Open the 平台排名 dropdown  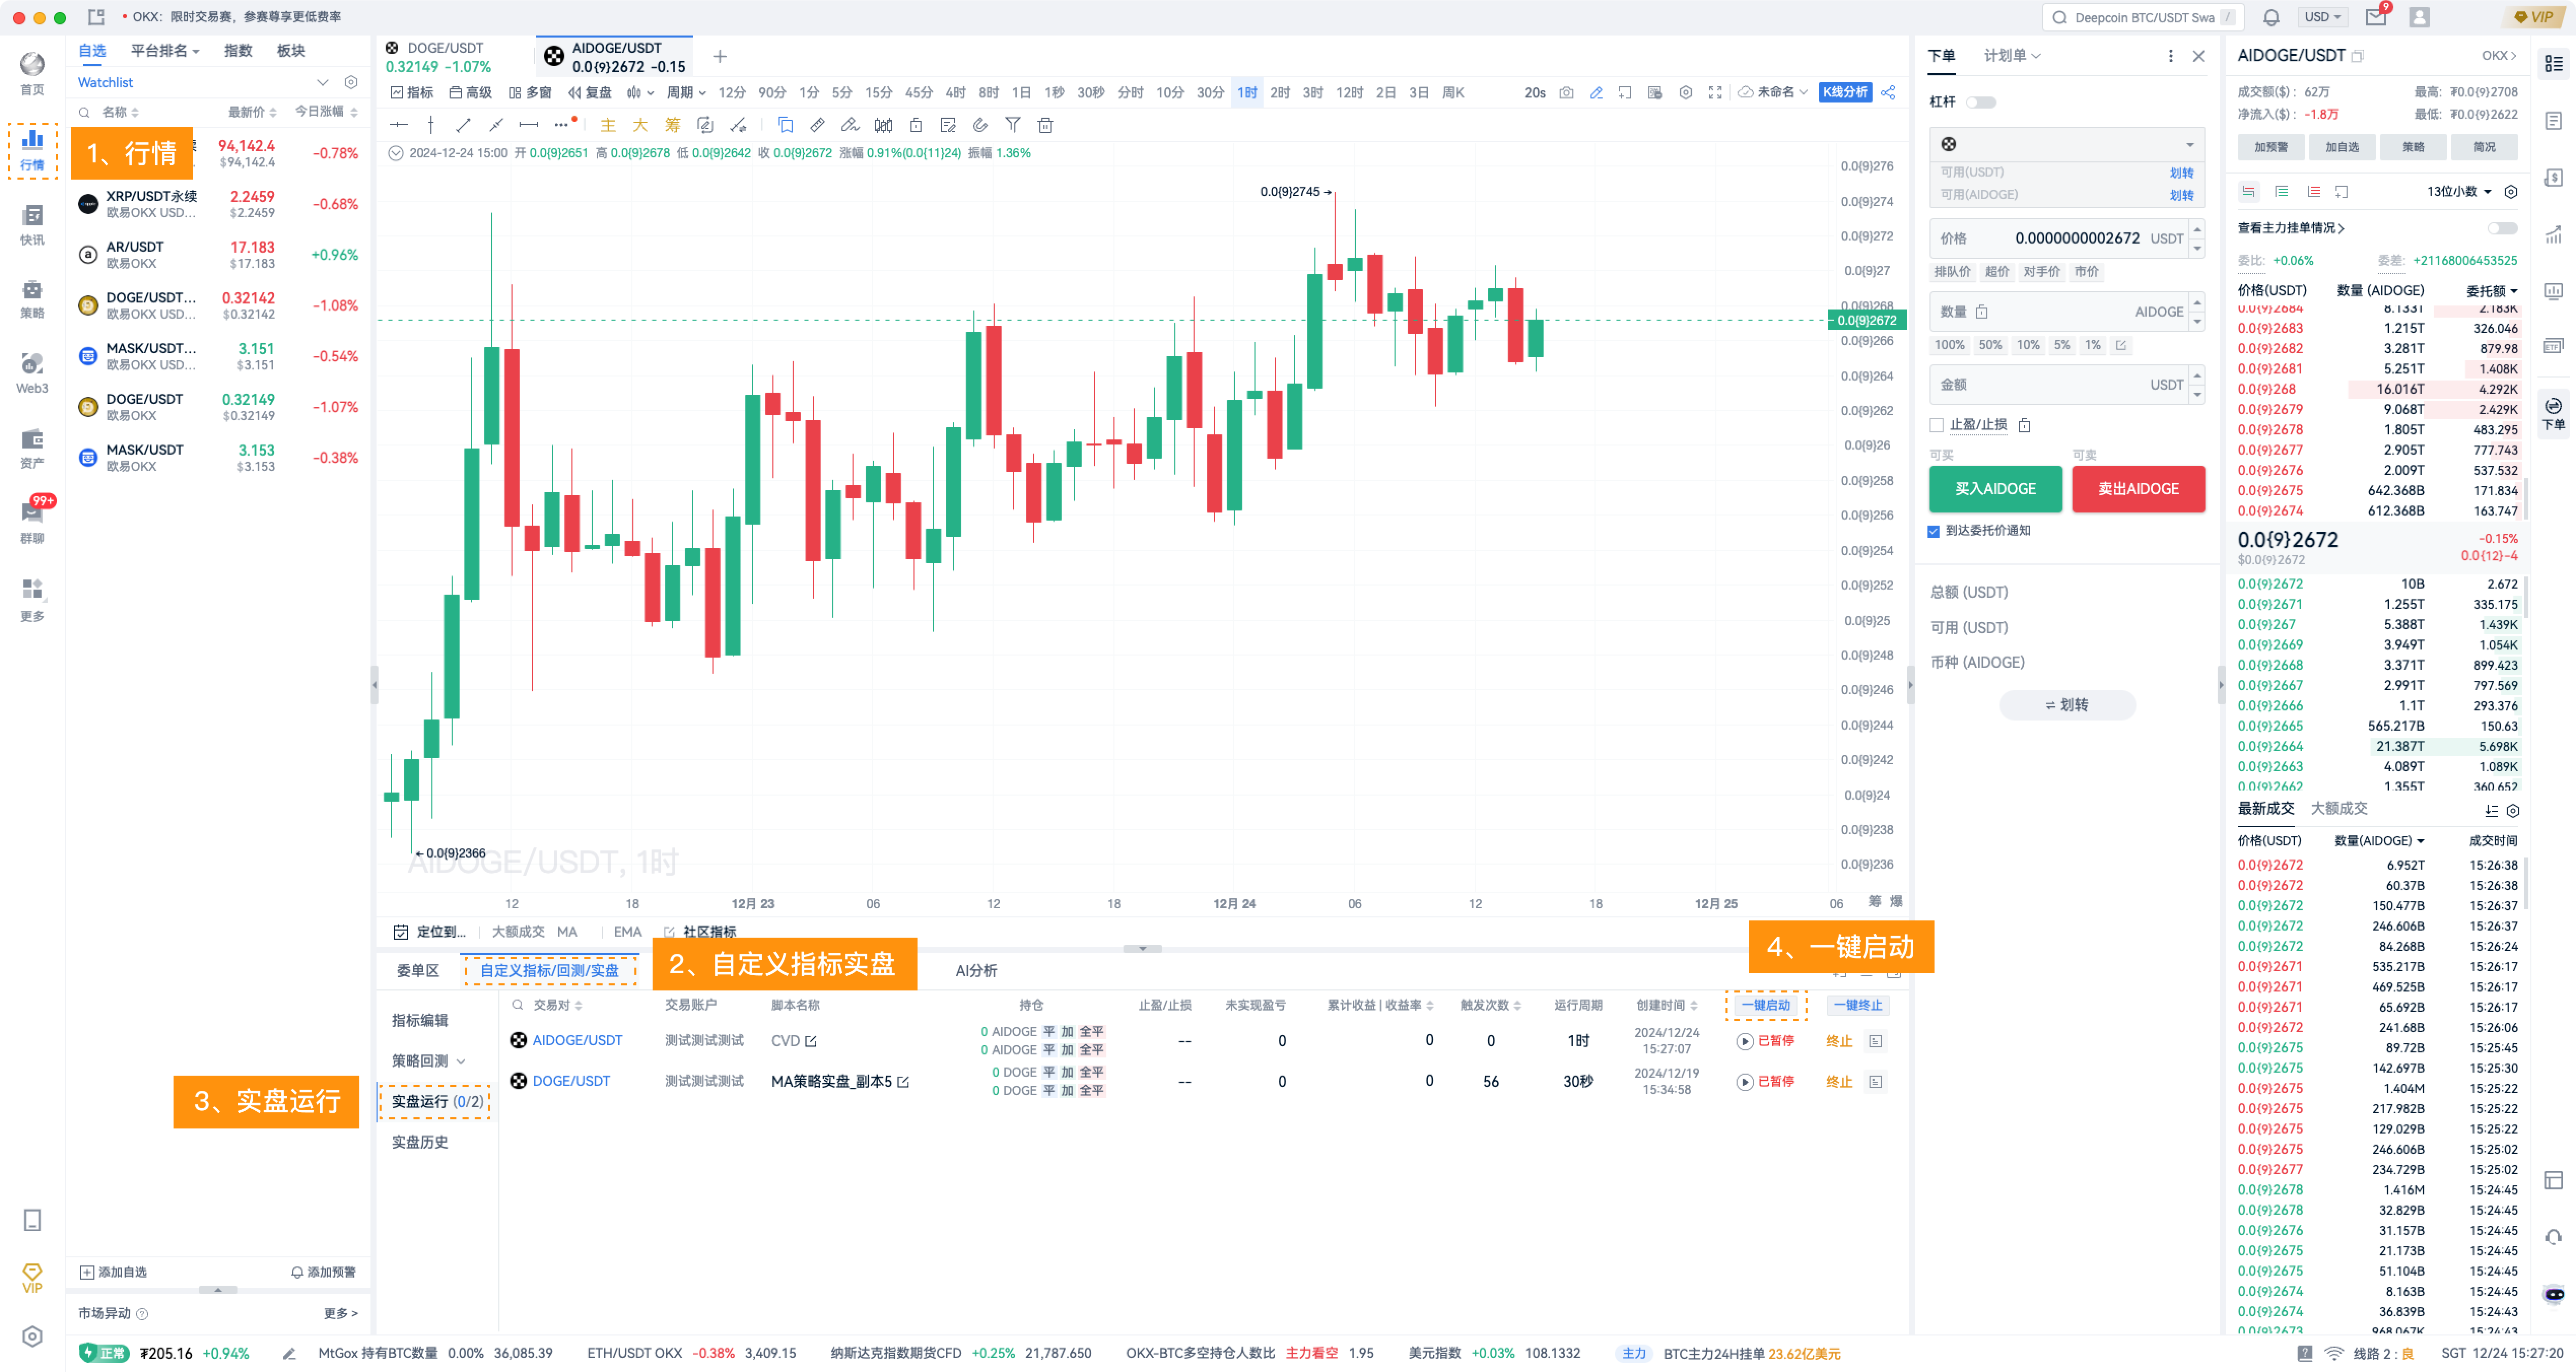pyautogui.click(x=165, y=51)
